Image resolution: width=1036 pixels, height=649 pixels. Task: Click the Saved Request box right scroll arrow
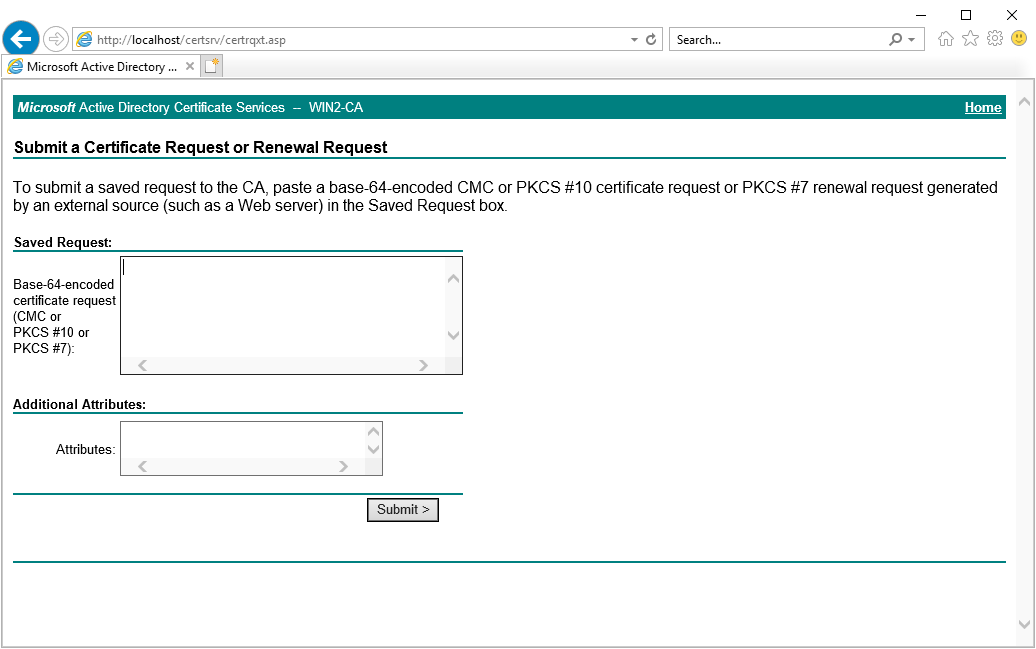pos(424,365)
